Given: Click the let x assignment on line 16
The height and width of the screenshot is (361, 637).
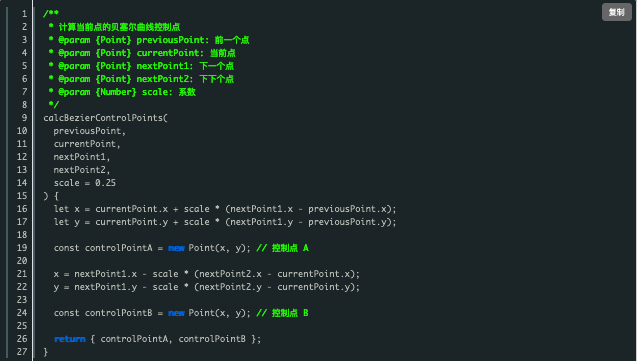Looking at the screenshot, I should tap(225, 209).
